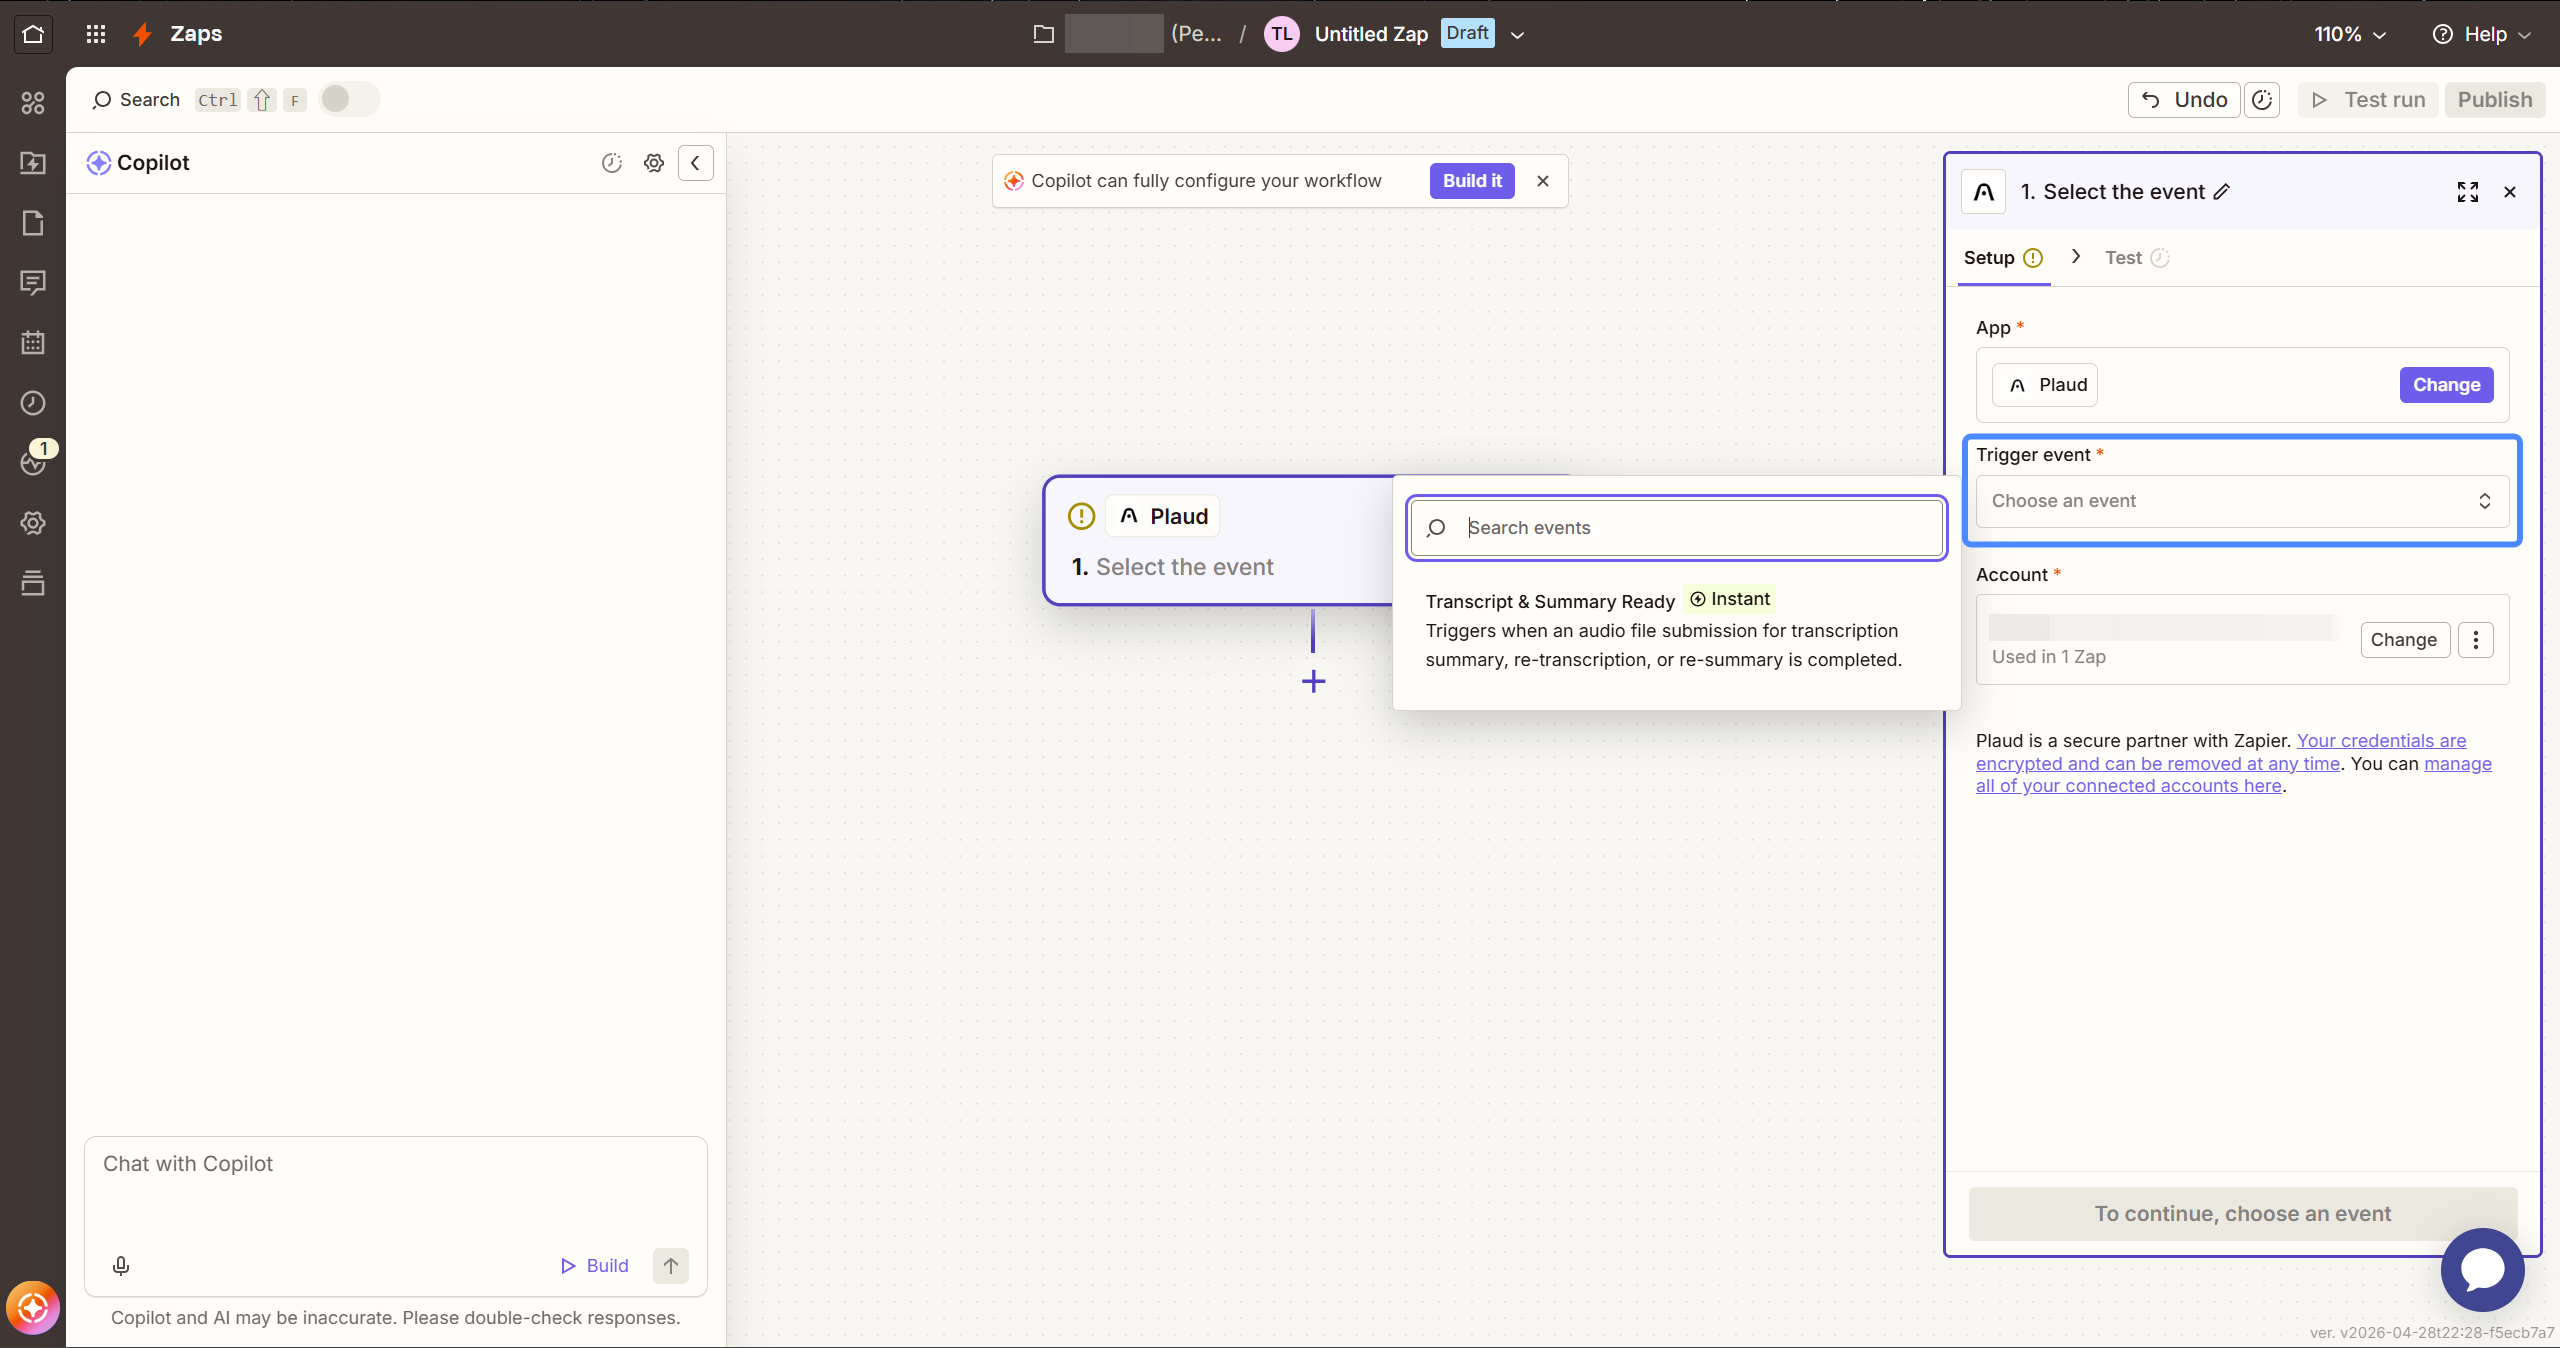Open the sidebar history clock icon
Viewport: 2560px width, 1348px height.
tap(33, 403)
